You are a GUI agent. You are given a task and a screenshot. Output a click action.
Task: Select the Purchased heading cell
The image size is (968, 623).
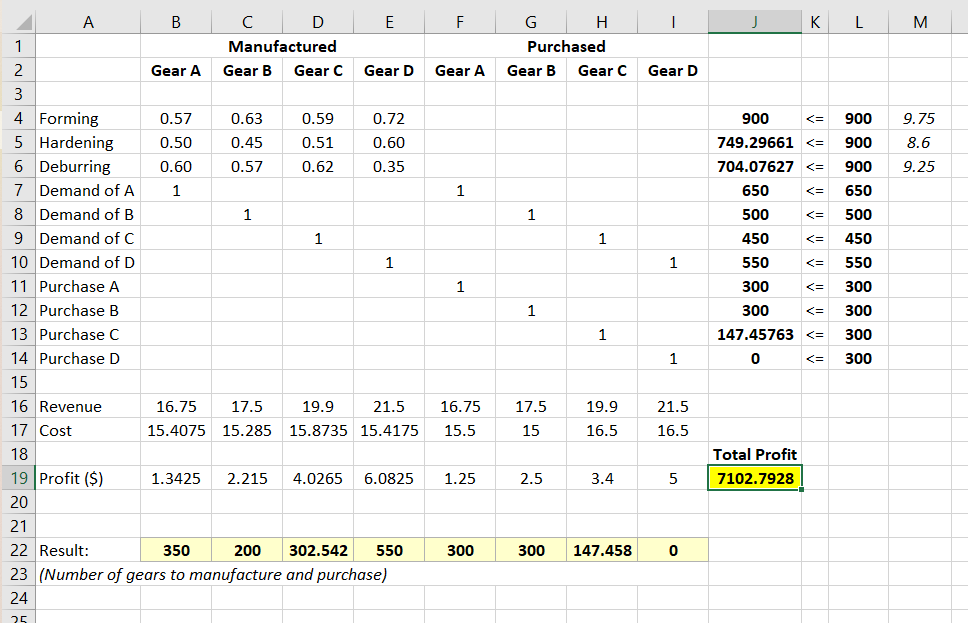(x=566, y=46)
